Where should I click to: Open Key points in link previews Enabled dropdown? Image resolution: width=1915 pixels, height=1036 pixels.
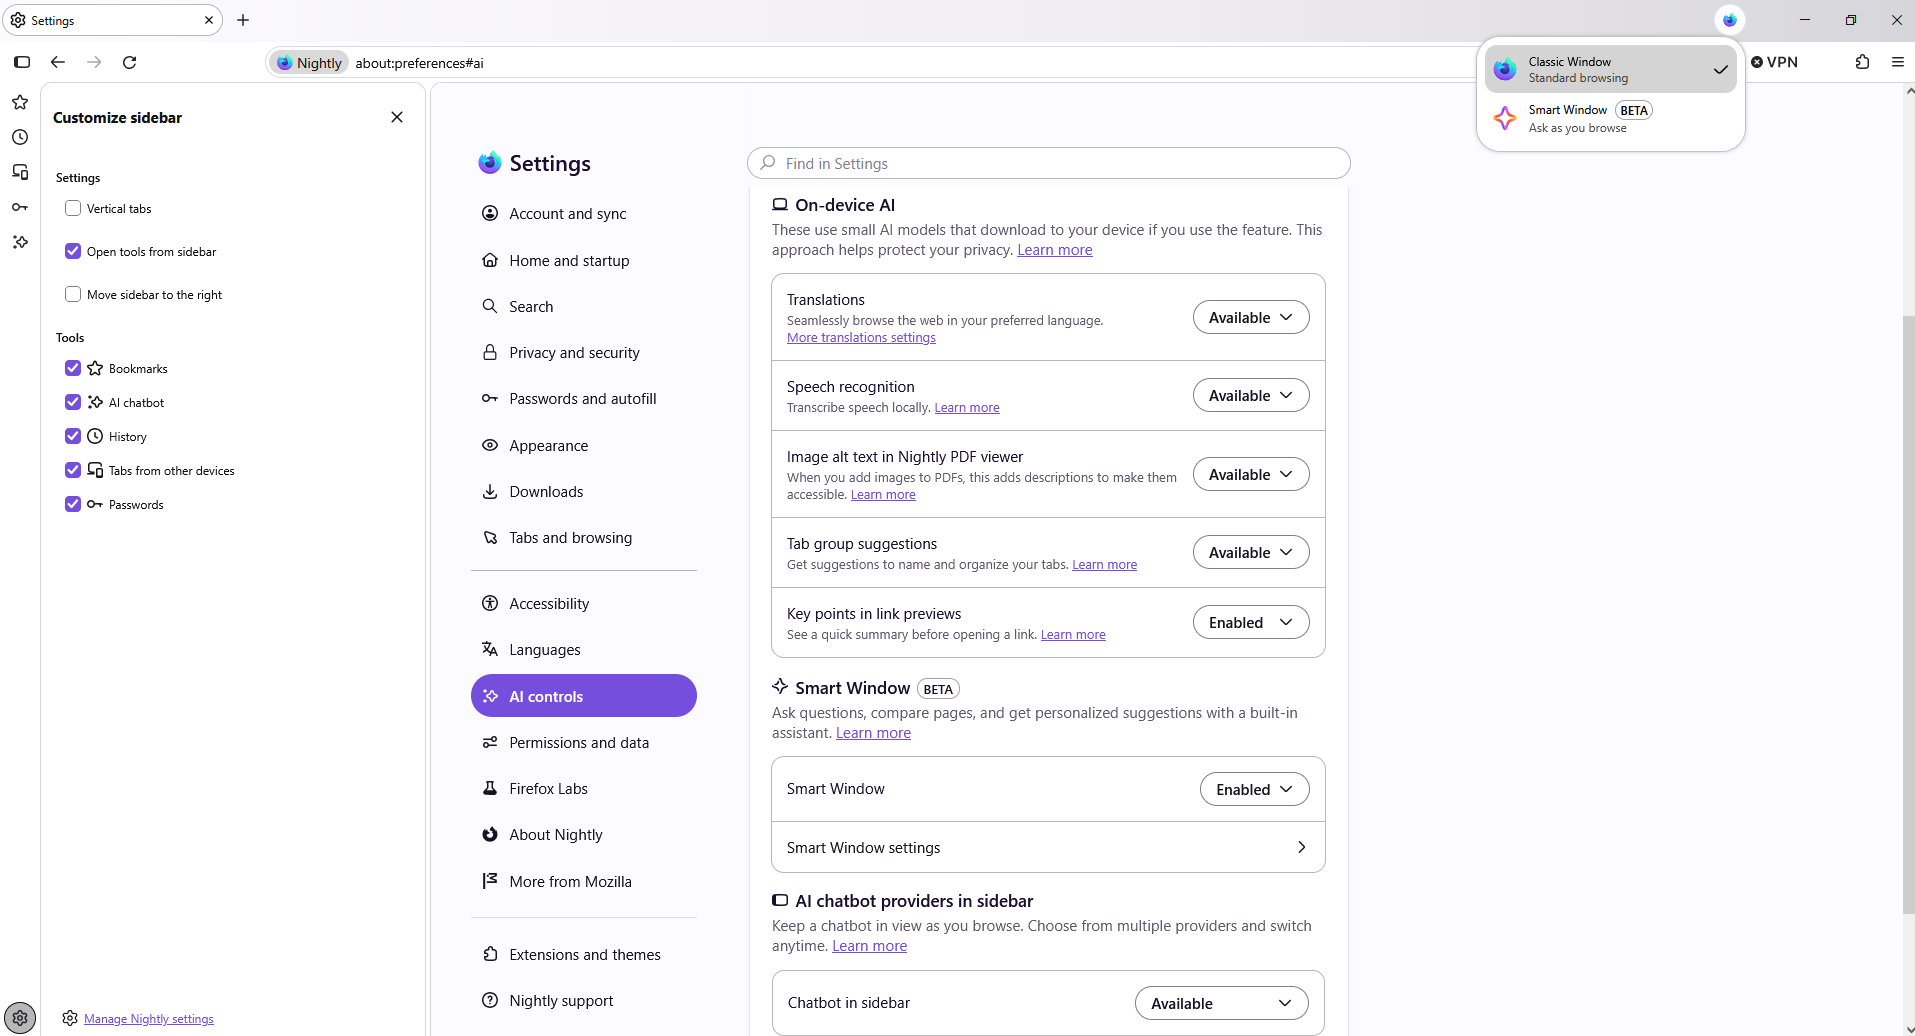(x=1251, y=622)
